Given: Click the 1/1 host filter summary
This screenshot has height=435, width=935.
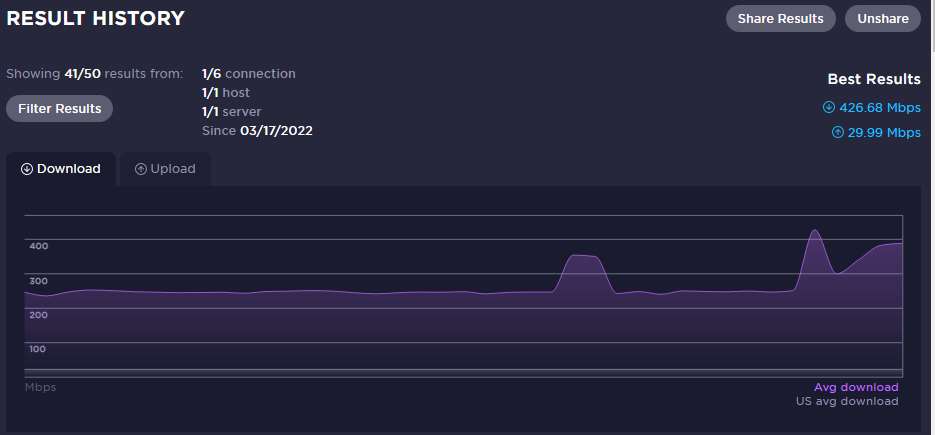Looking at the screenshot, I should (x=225, y=93).
